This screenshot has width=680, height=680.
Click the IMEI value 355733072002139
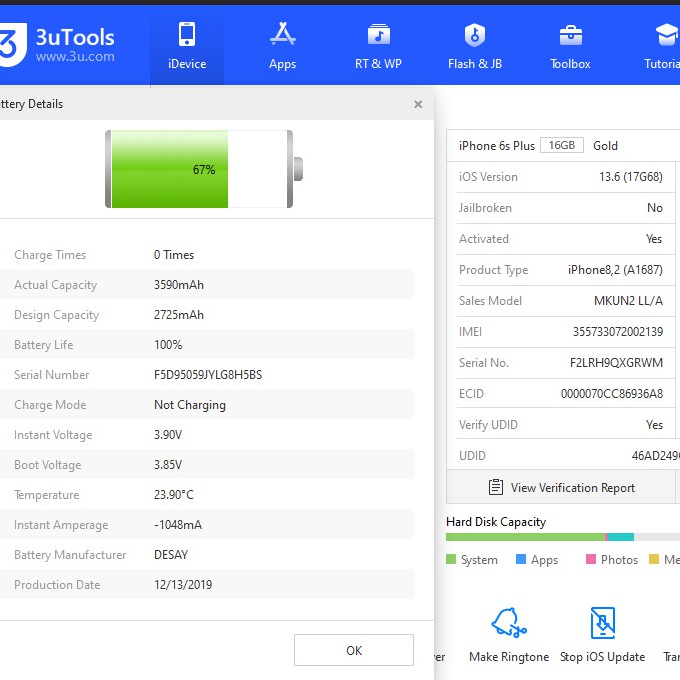coord(618,332)
